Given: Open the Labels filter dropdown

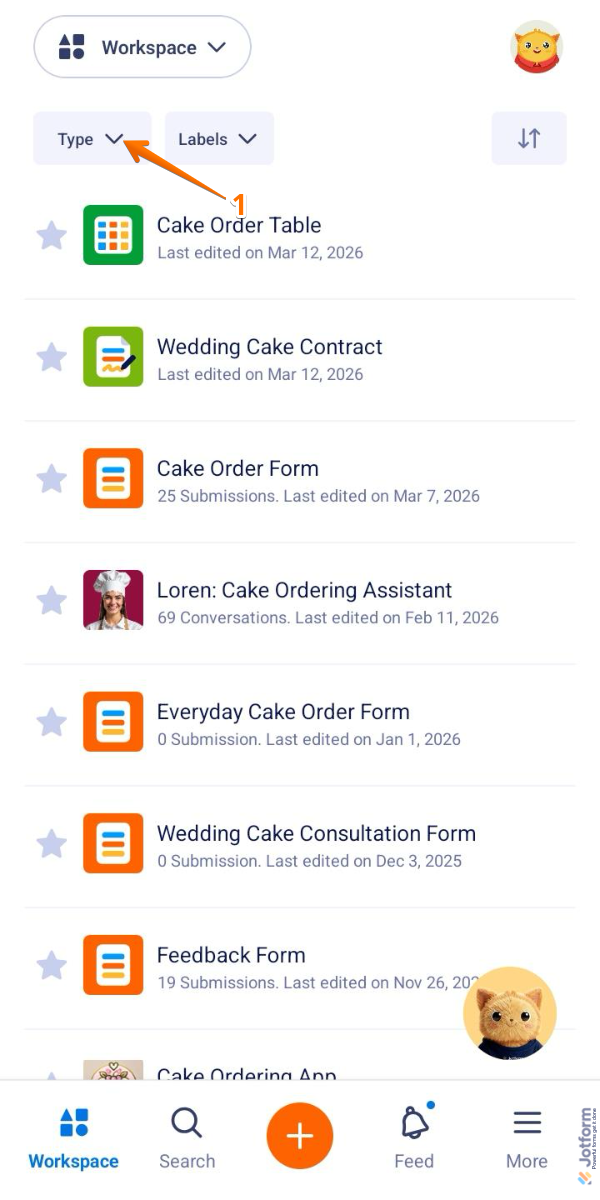Looking at the screenshot, I should pyautogui.click(x=218, y=138).
